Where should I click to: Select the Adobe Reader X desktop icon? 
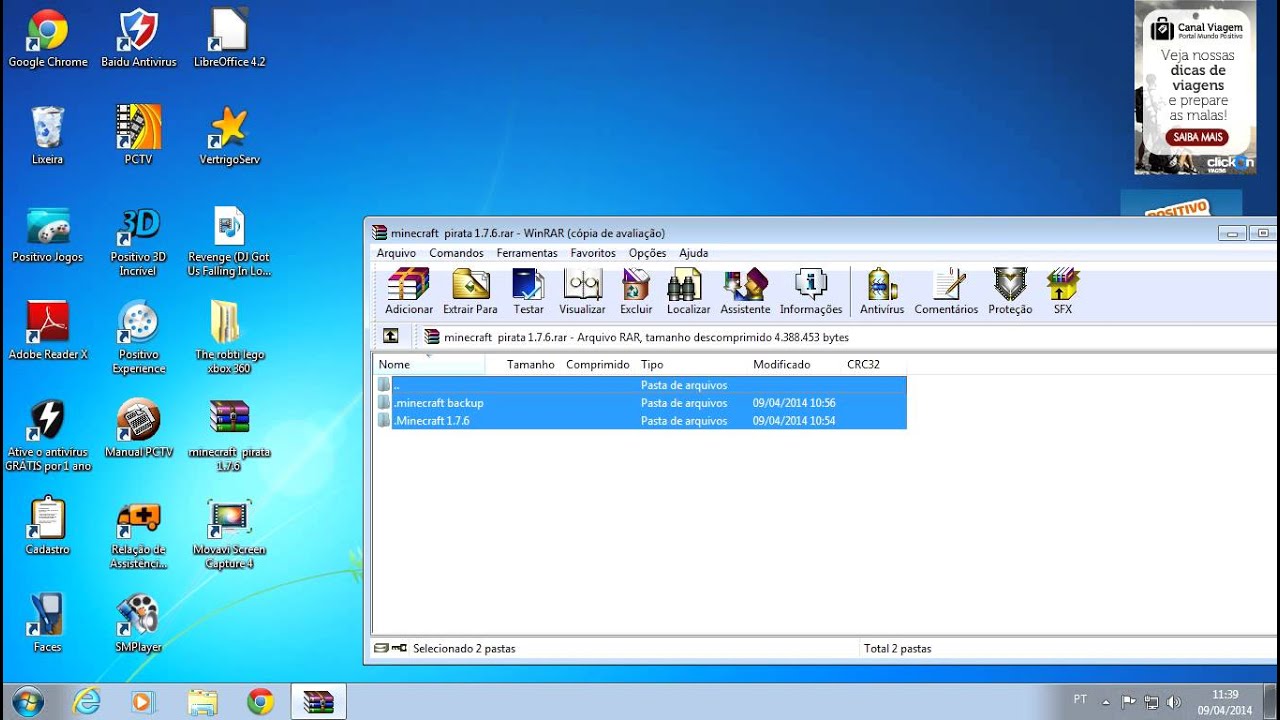[x=48, y=330]
